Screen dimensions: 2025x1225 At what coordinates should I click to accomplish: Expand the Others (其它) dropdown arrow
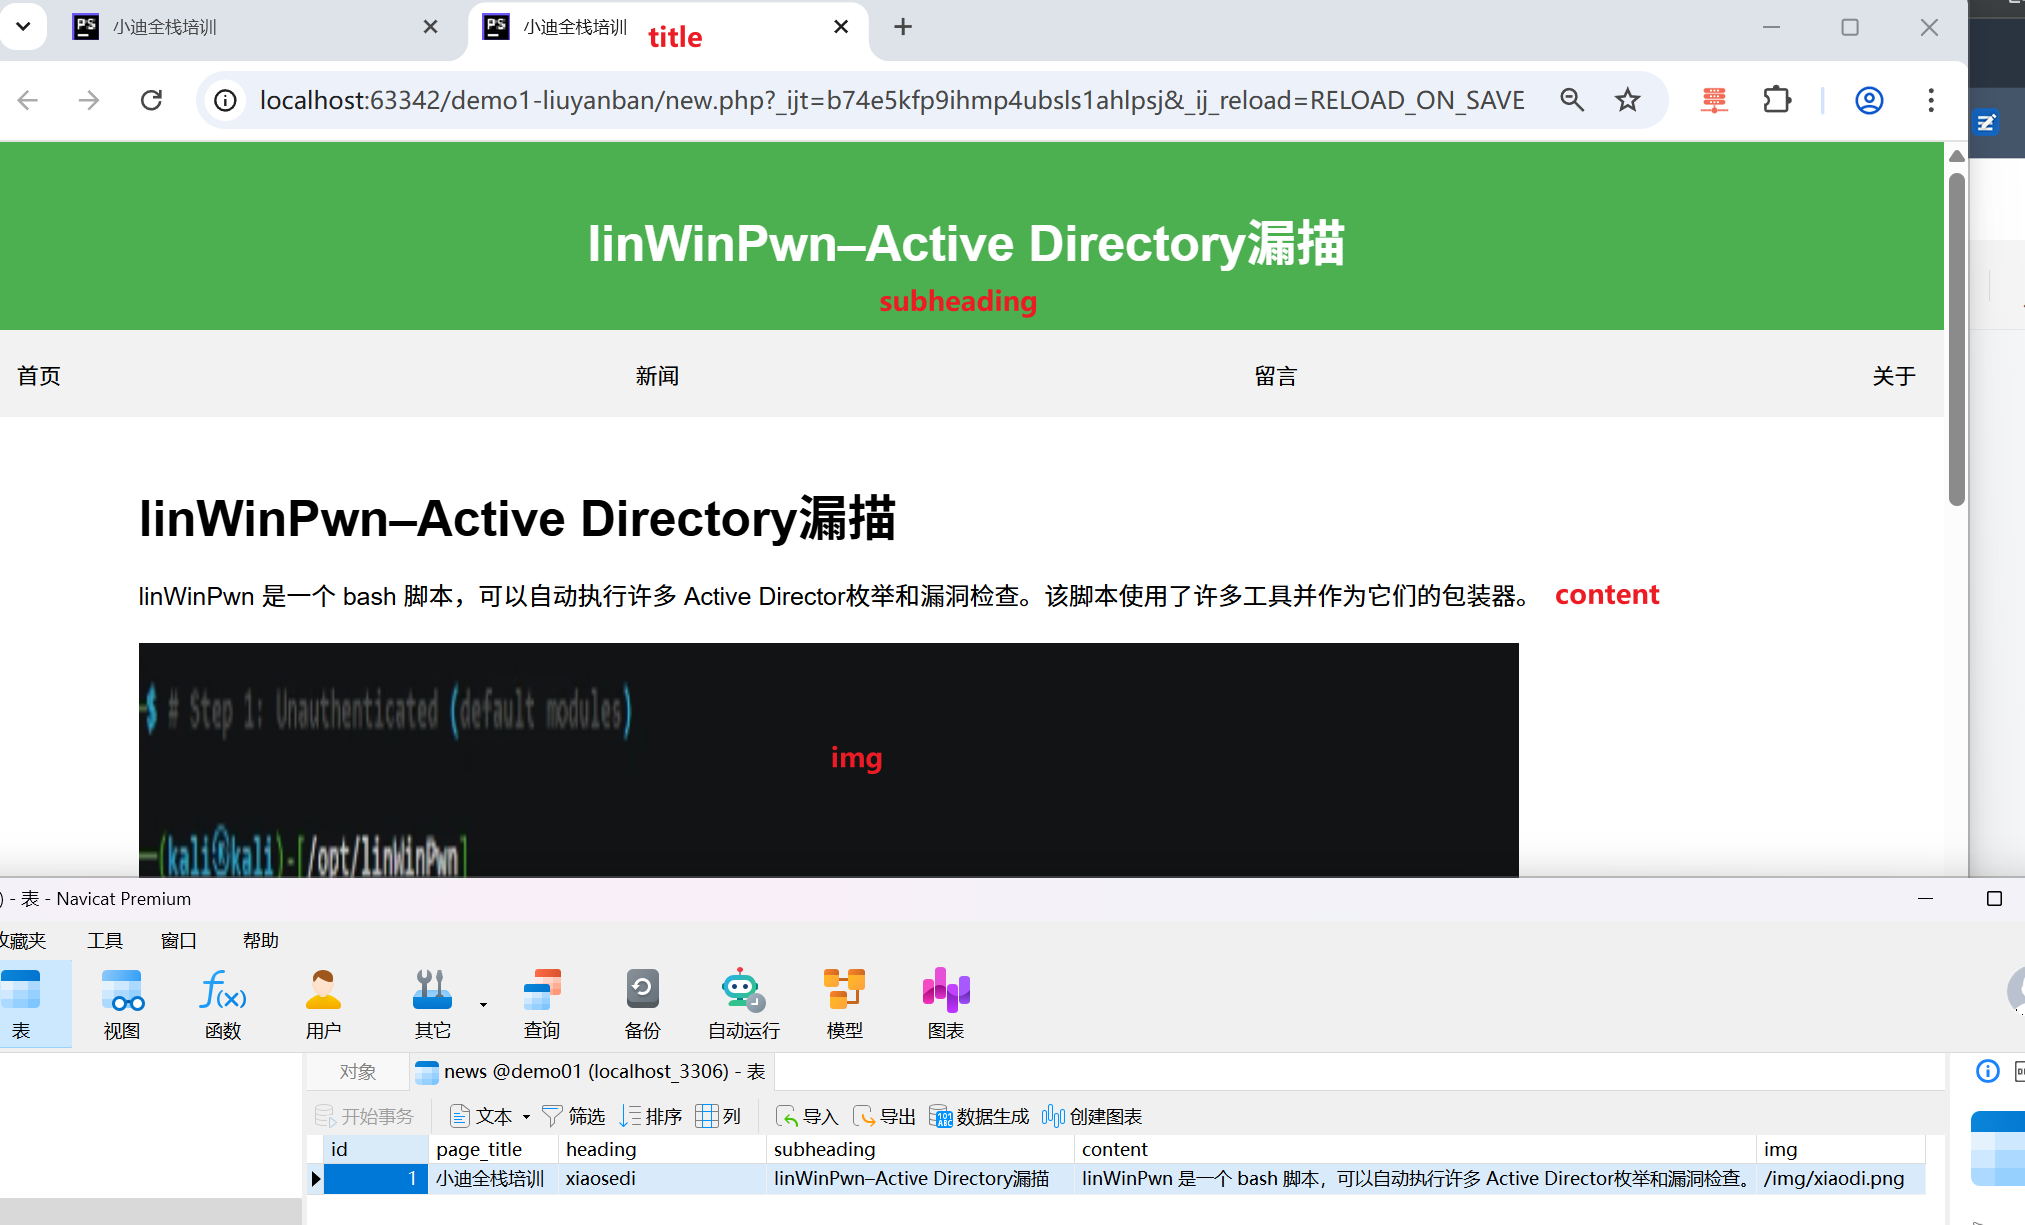pyautogui.click(x=483, y=1004)
